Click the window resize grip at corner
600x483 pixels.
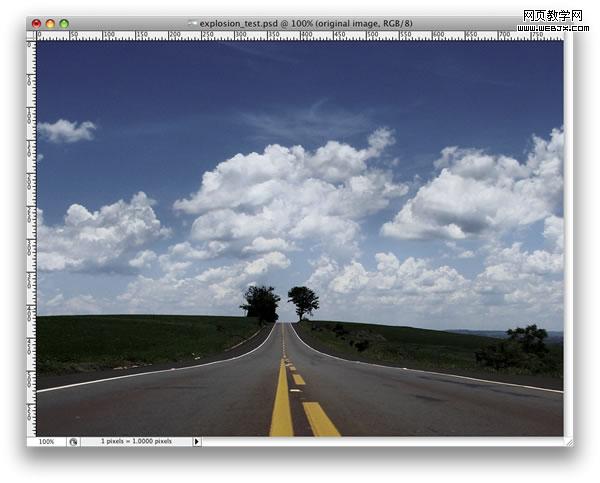[x=570, y=442]
